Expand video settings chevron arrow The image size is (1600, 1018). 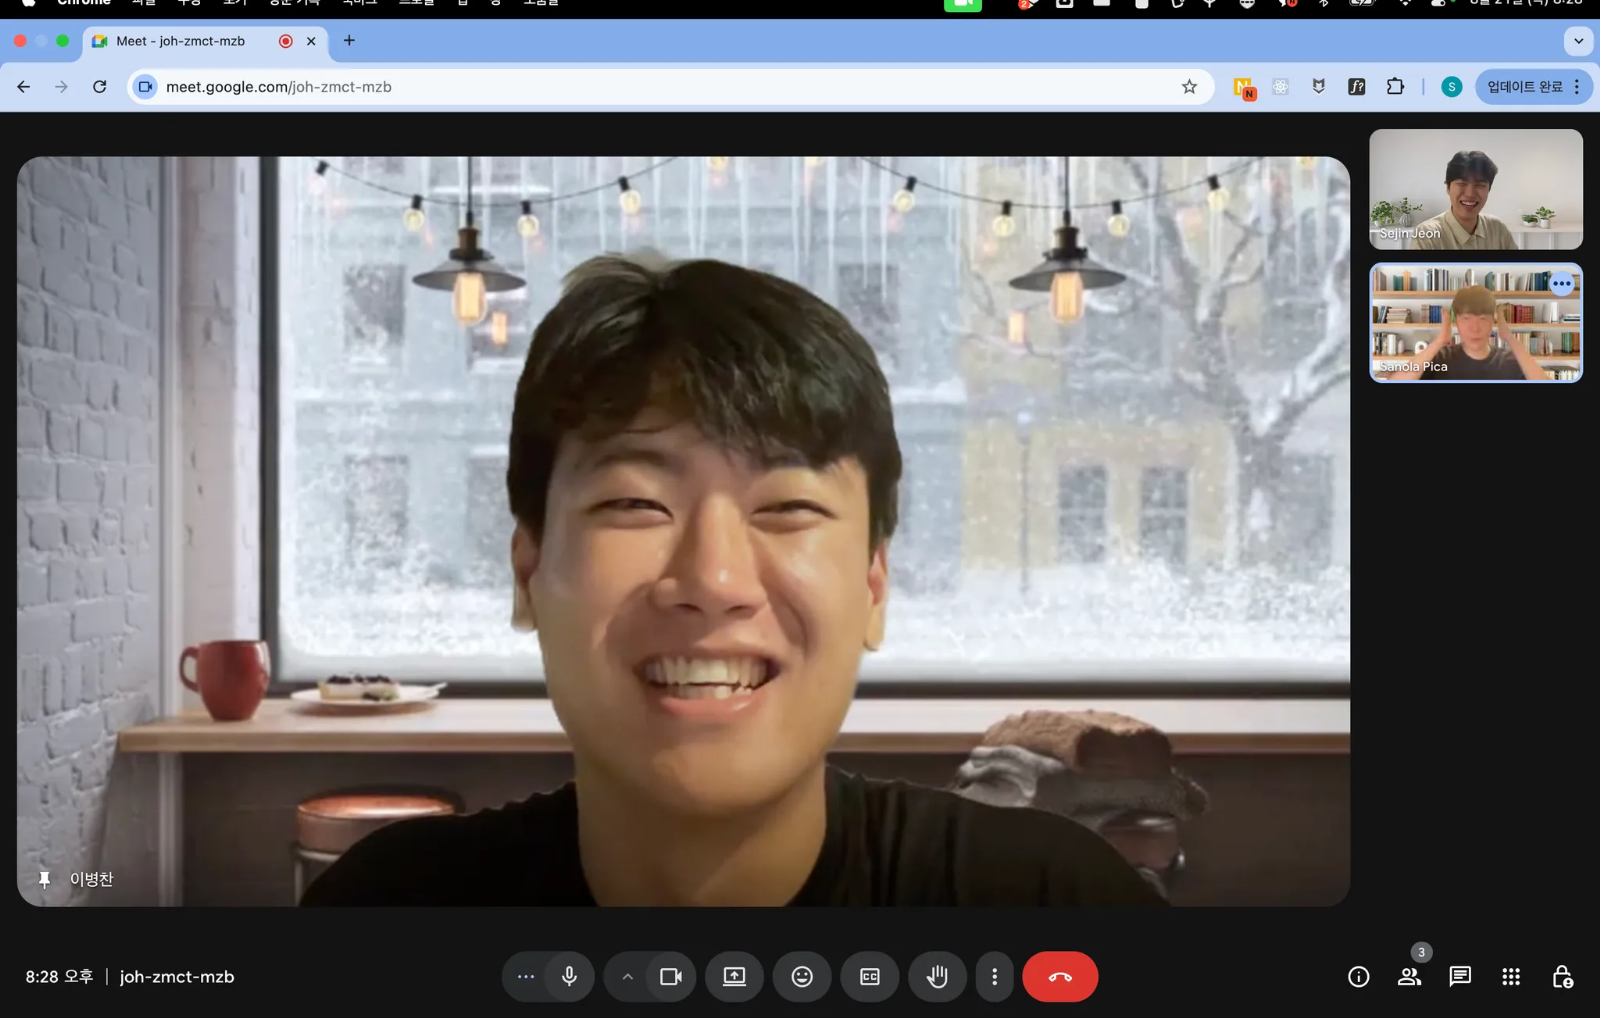627,976
